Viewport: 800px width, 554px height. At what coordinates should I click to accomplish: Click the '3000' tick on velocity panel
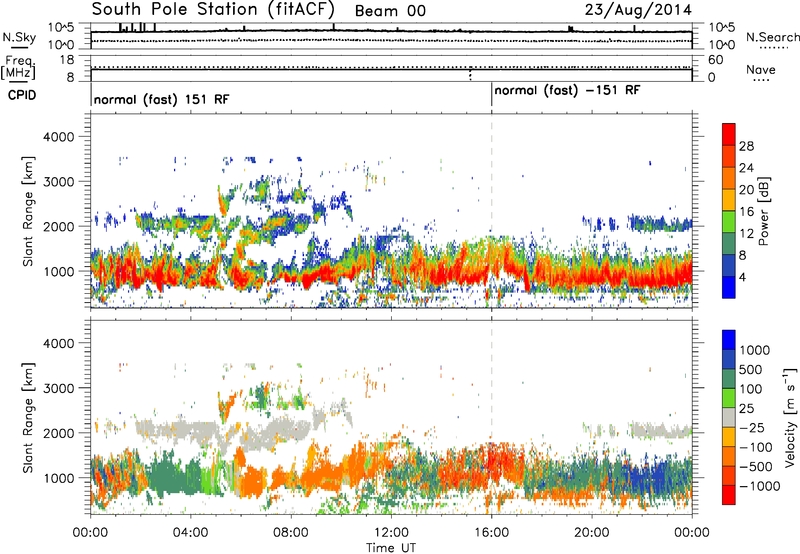pyautogui.click(x=58, y=388)
